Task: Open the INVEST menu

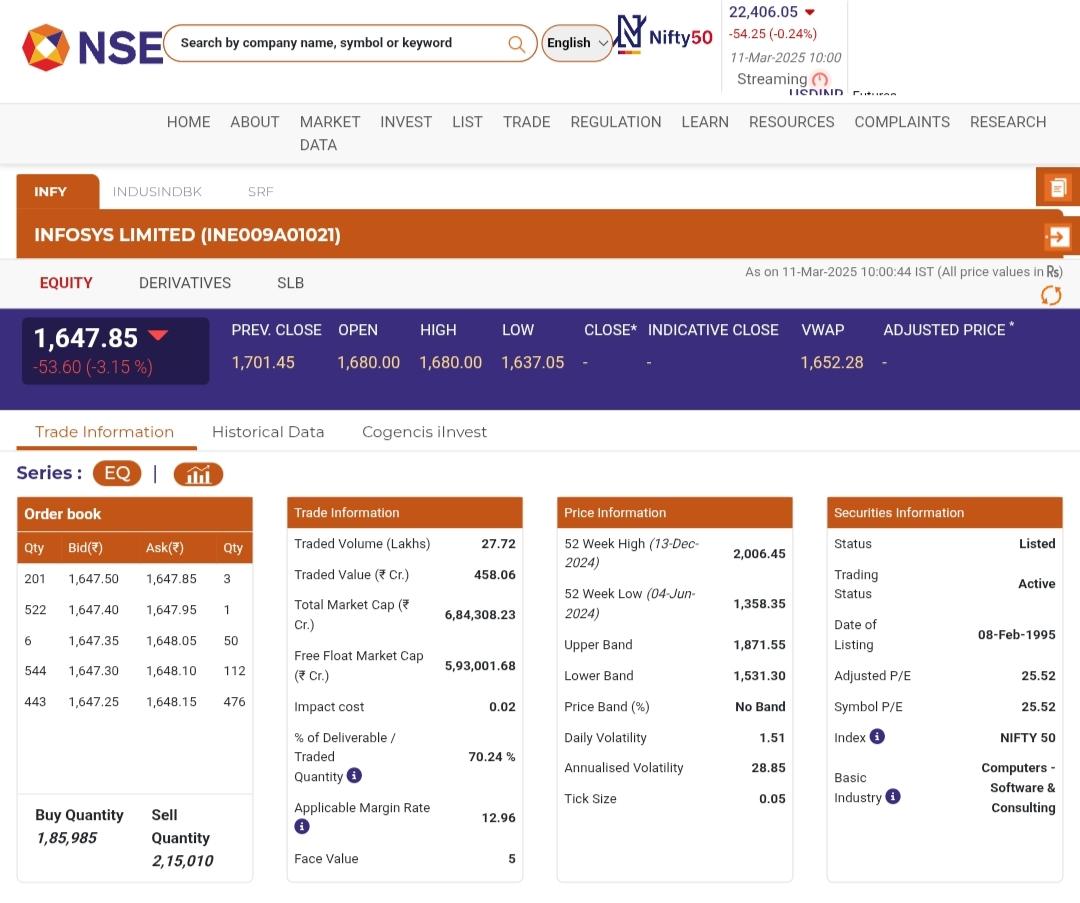Action: [x=406, y=122]
